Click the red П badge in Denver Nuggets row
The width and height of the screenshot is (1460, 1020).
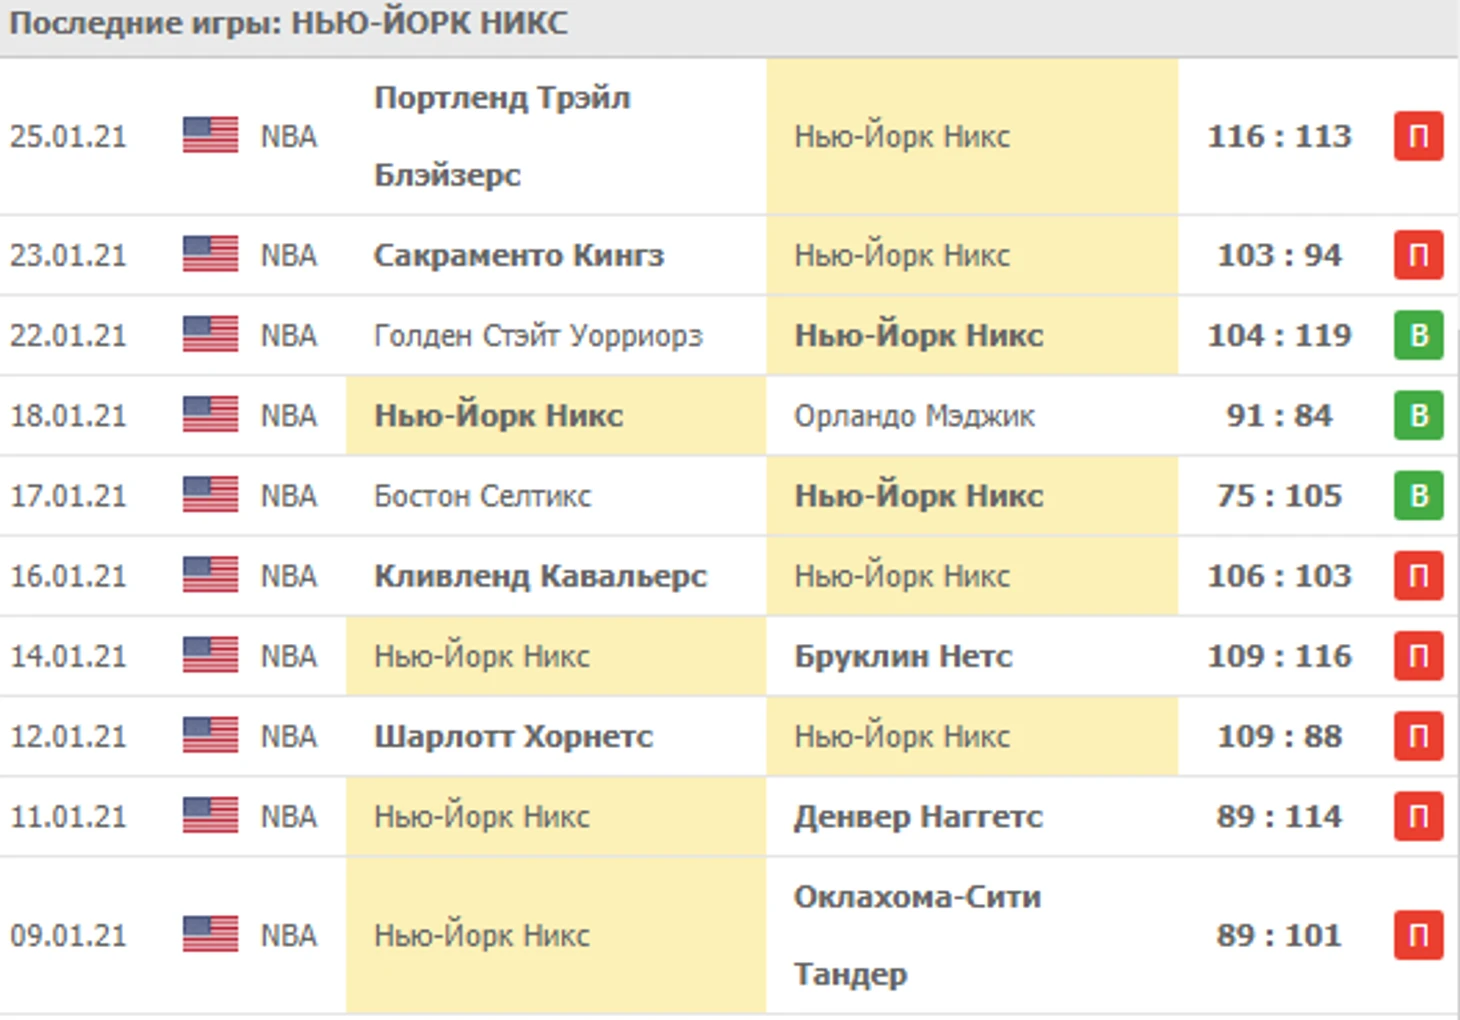[x=1418, y=816]
